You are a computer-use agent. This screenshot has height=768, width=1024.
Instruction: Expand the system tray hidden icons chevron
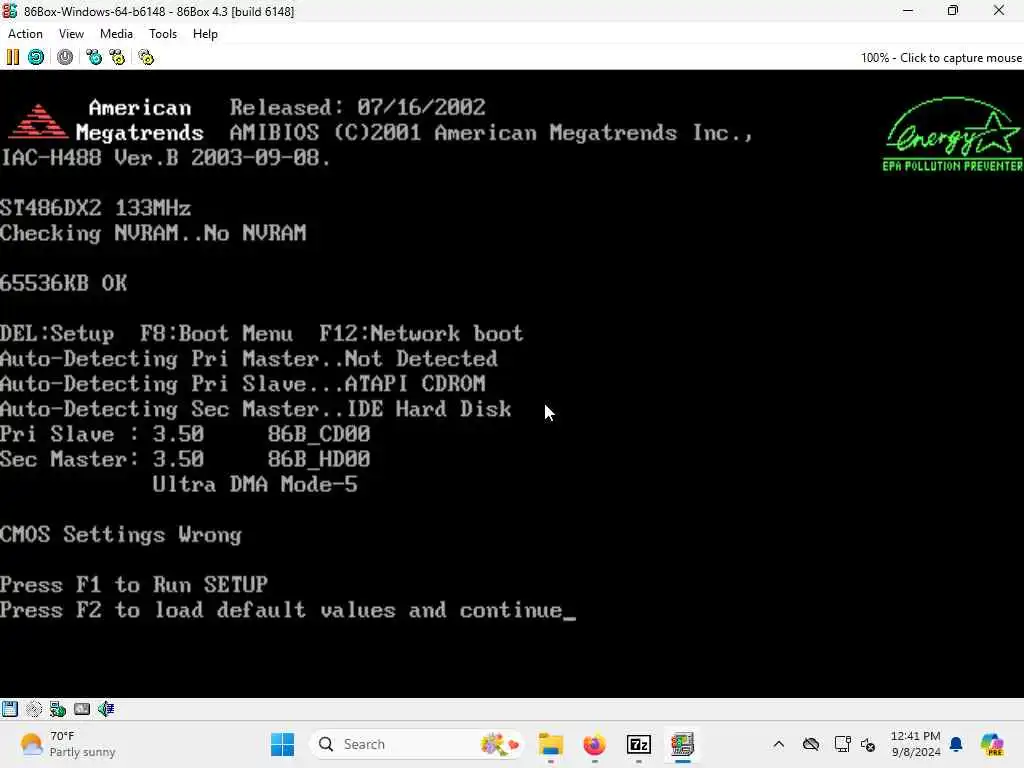point(778,744)
